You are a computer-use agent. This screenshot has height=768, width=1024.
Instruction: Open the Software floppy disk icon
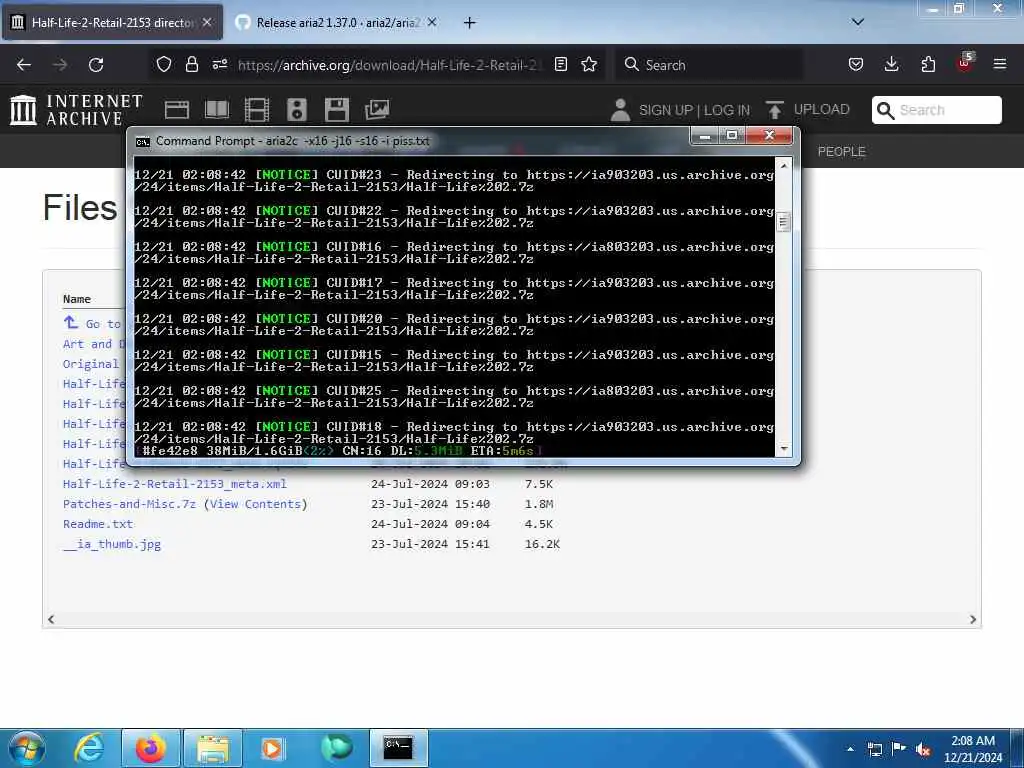click(x=337, y=110)
